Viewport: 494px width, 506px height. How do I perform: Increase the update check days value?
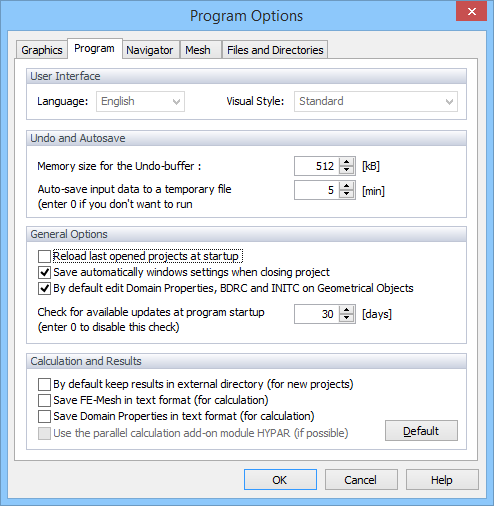[346, 310]
